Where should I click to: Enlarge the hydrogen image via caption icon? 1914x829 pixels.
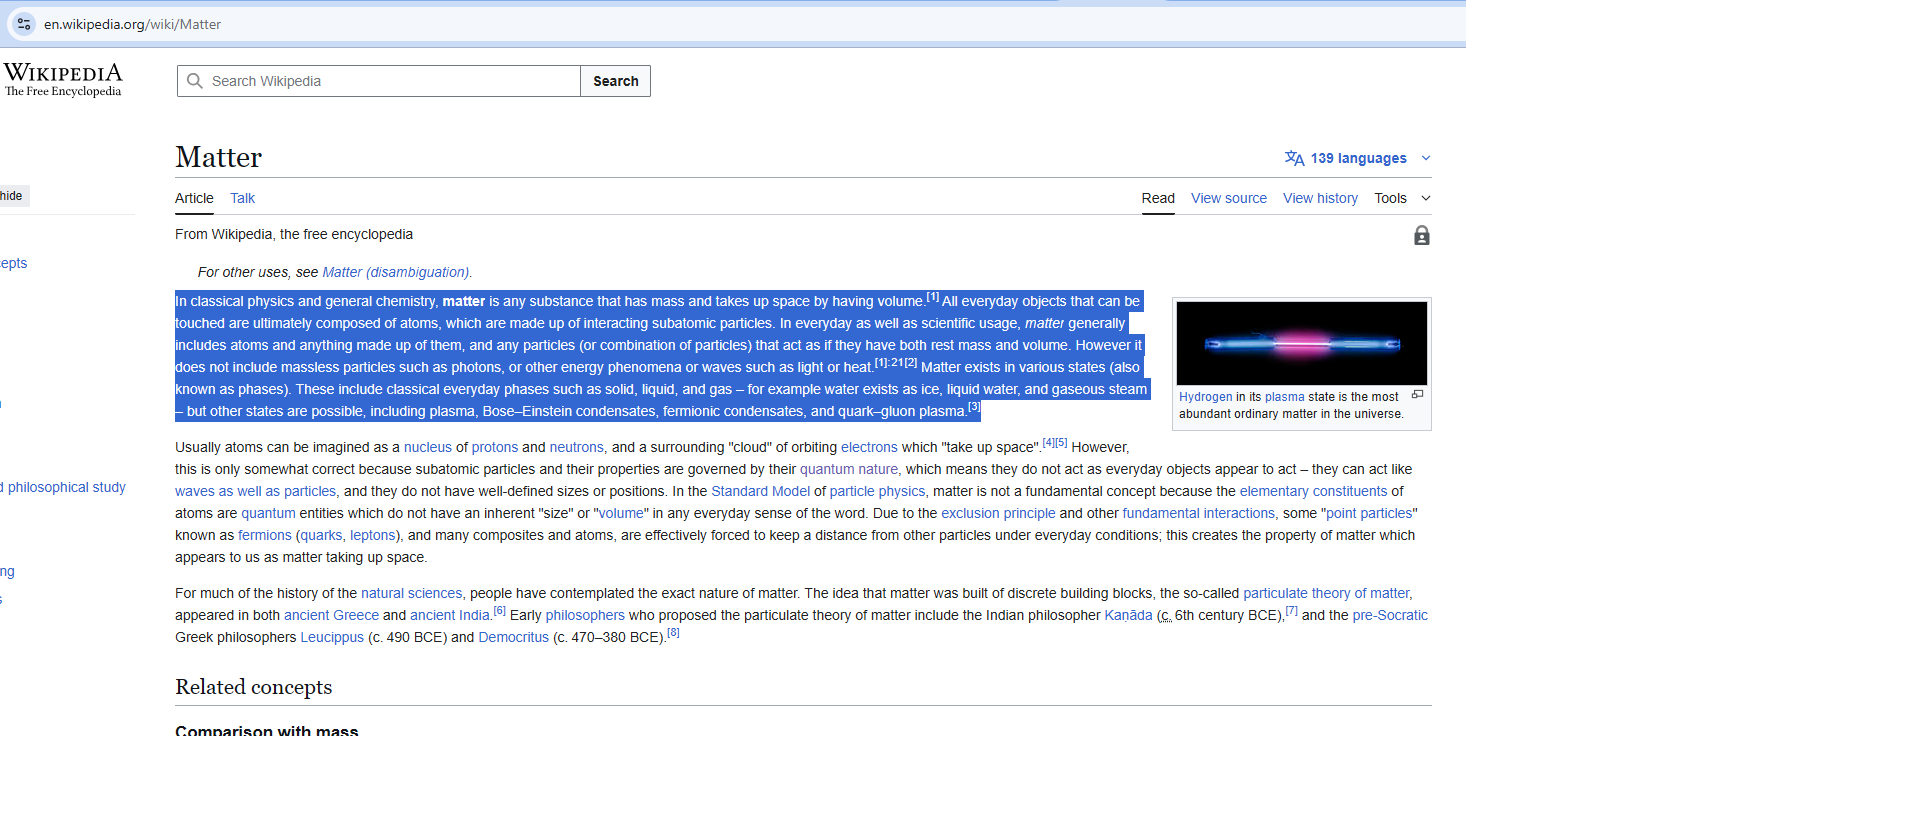point(1417,395)
